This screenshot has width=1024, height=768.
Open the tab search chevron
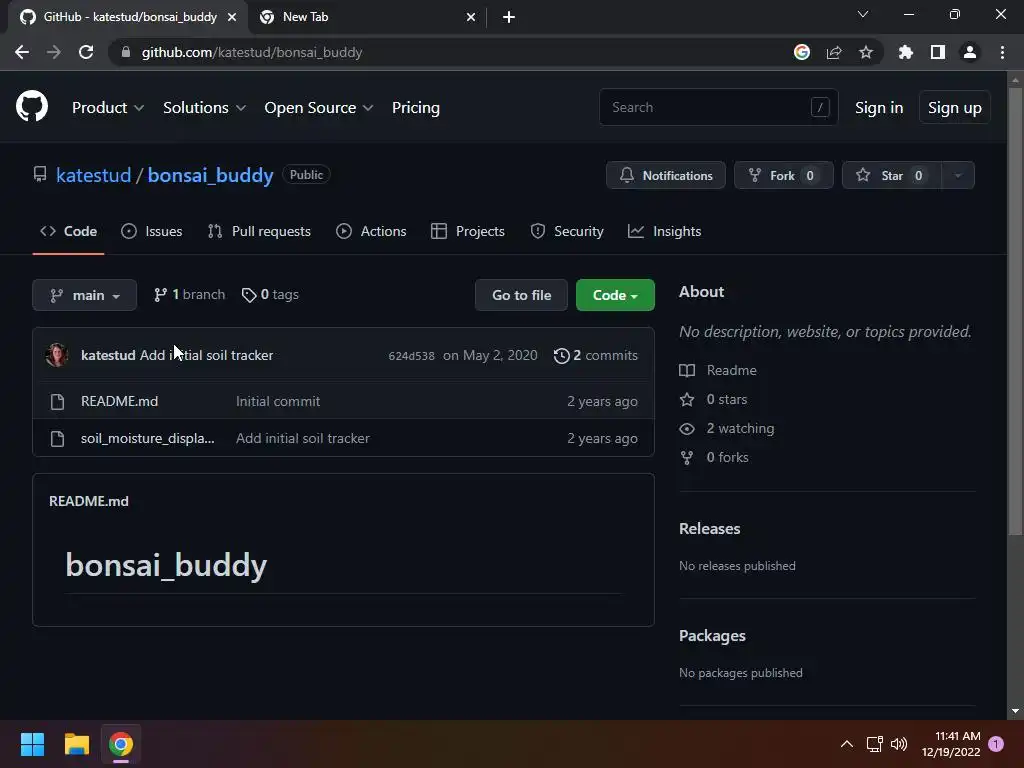863,14
